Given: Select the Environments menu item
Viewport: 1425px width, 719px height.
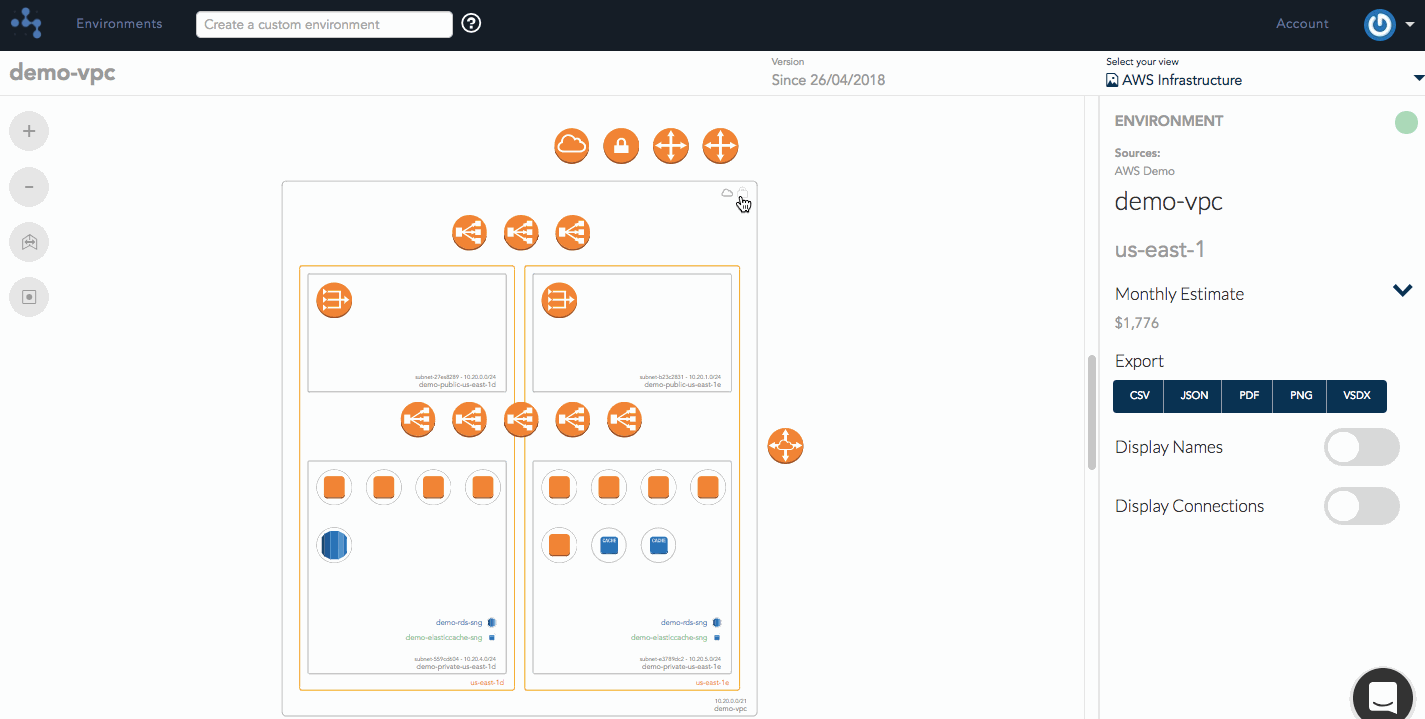Looking at the screenshot, I should point(119,23).
